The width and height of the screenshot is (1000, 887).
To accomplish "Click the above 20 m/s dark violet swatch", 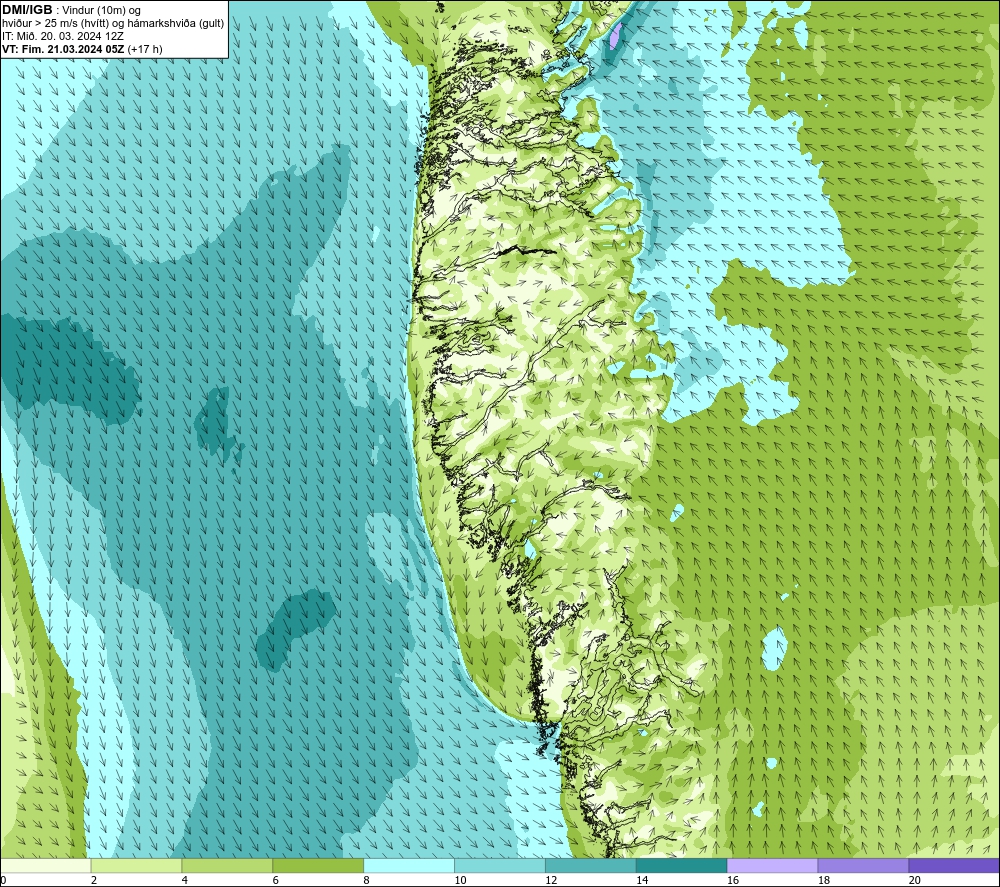I will [954, 865].
